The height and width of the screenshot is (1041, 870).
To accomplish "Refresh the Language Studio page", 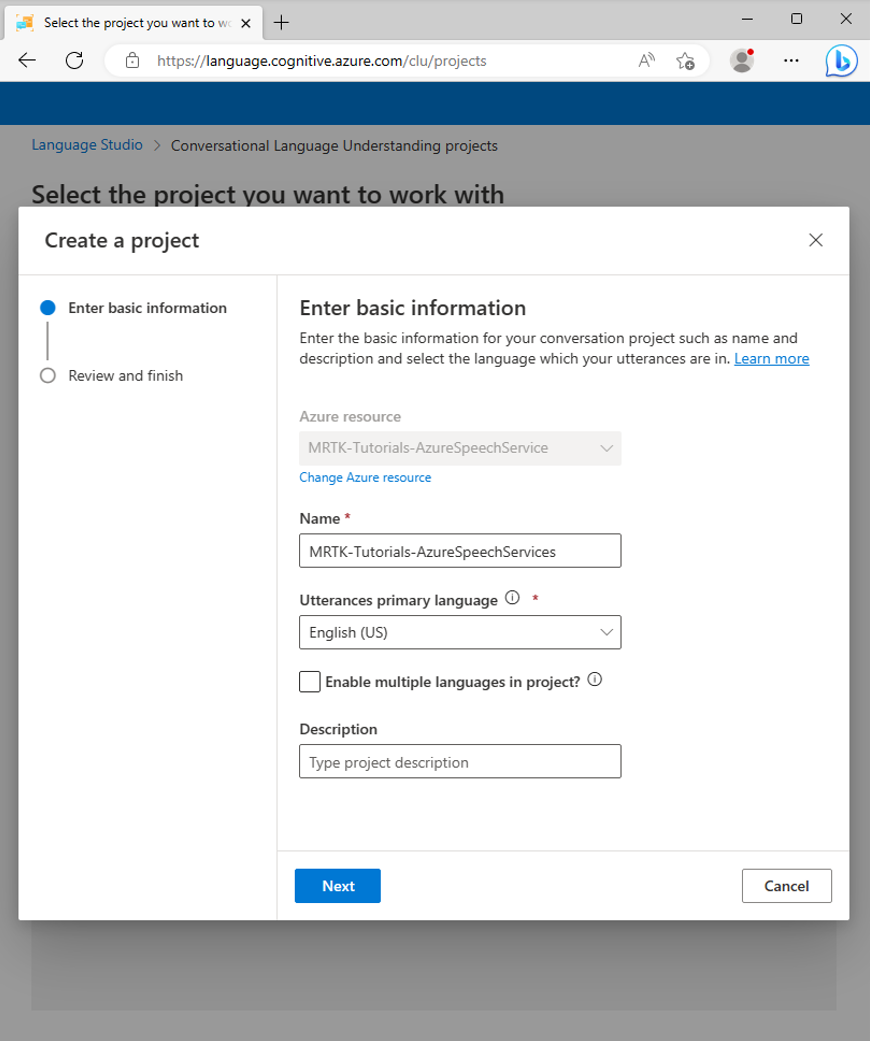I will (x=74, y=60).
